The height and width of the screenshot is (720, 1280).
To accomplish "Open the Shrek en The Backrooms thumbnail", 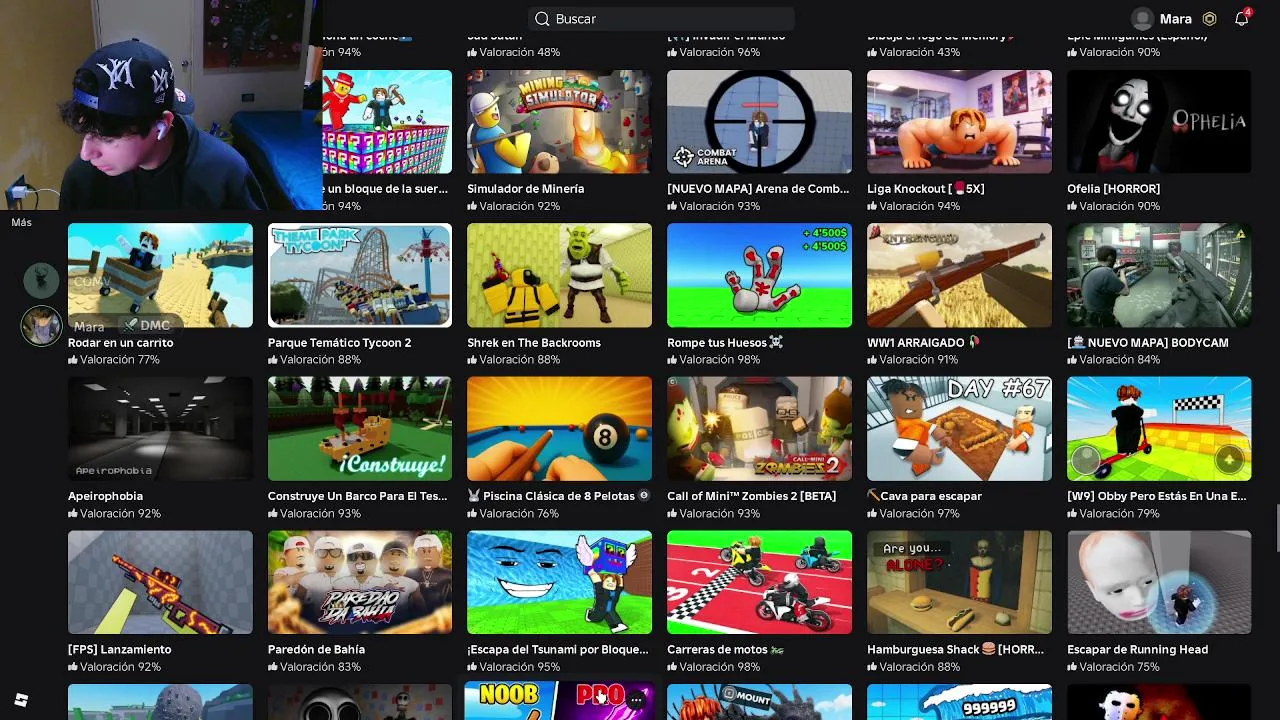I will click(x=559, y=275).
